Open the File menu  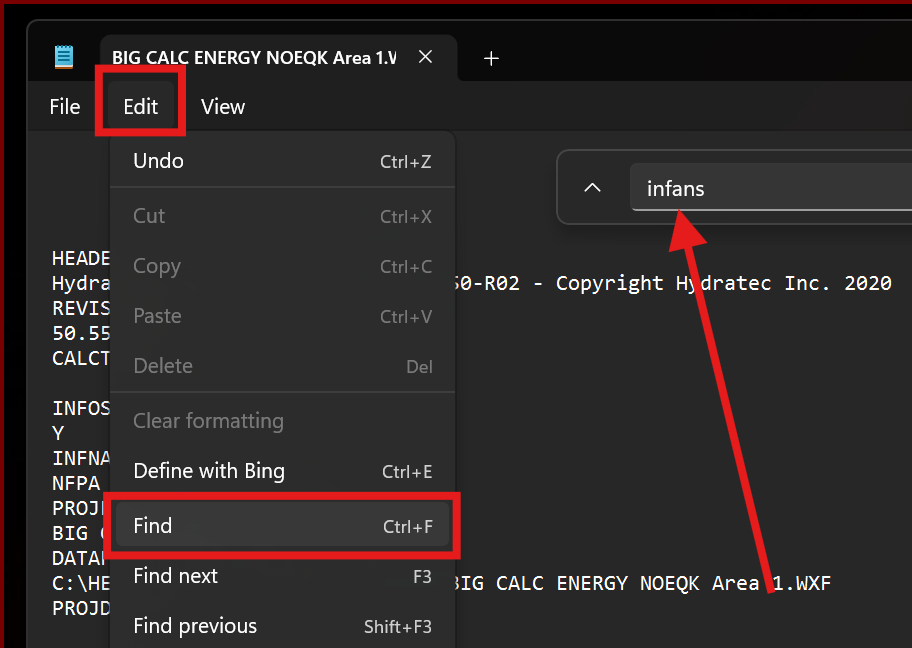click(x=65, y=107)
